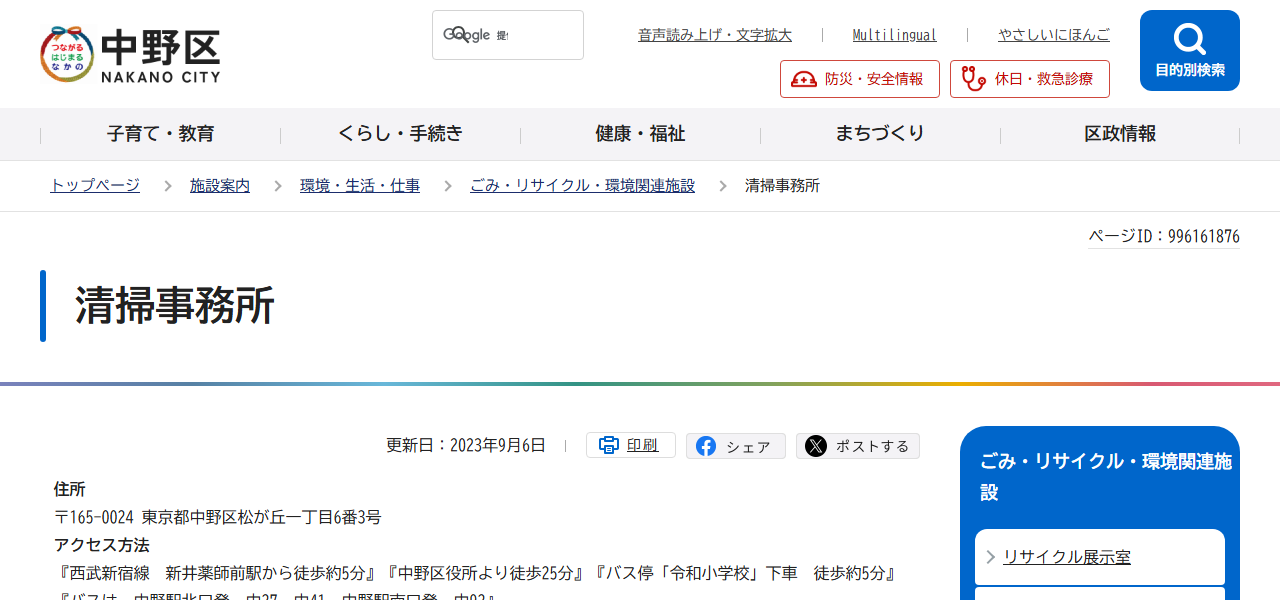Click the 清掃事務所 page heading

175,306
